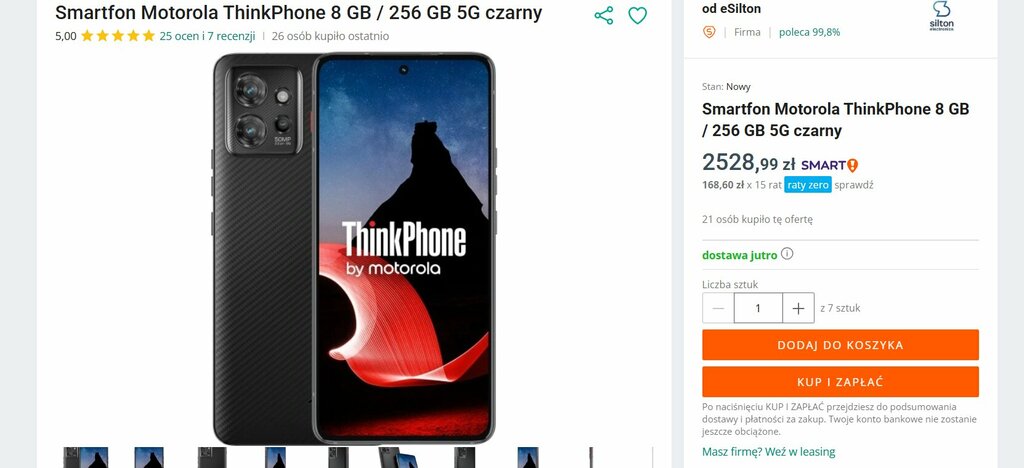
Task: Click the Liczba sztuk quantity field
Action: tap(758, 308)
